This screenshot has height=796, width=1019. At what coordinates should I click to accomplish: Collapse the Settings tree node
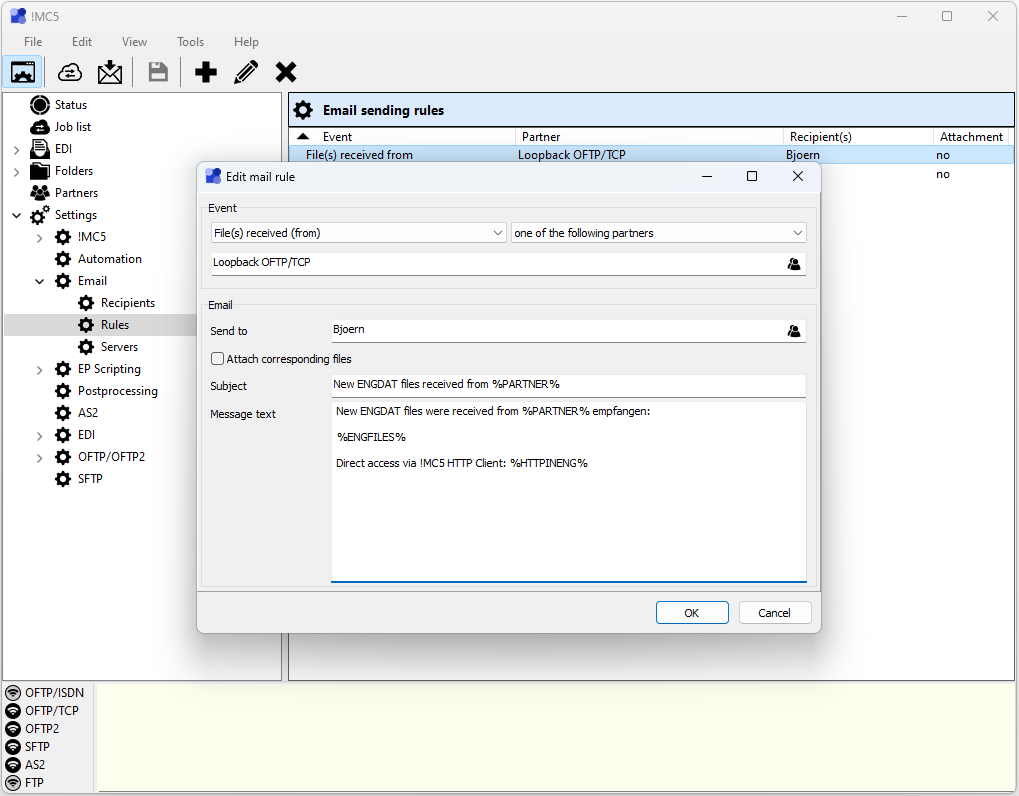coord(17,216)
